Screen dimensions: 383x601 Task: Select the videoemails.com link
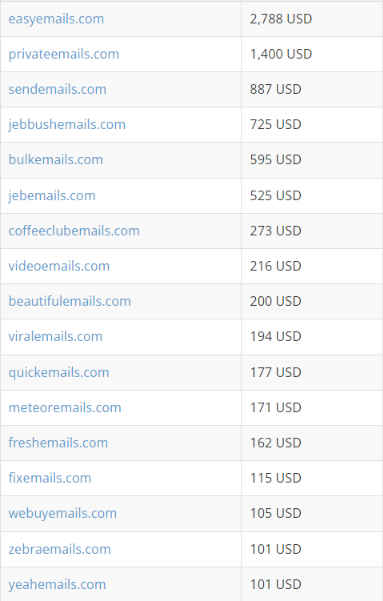[59, 266]
